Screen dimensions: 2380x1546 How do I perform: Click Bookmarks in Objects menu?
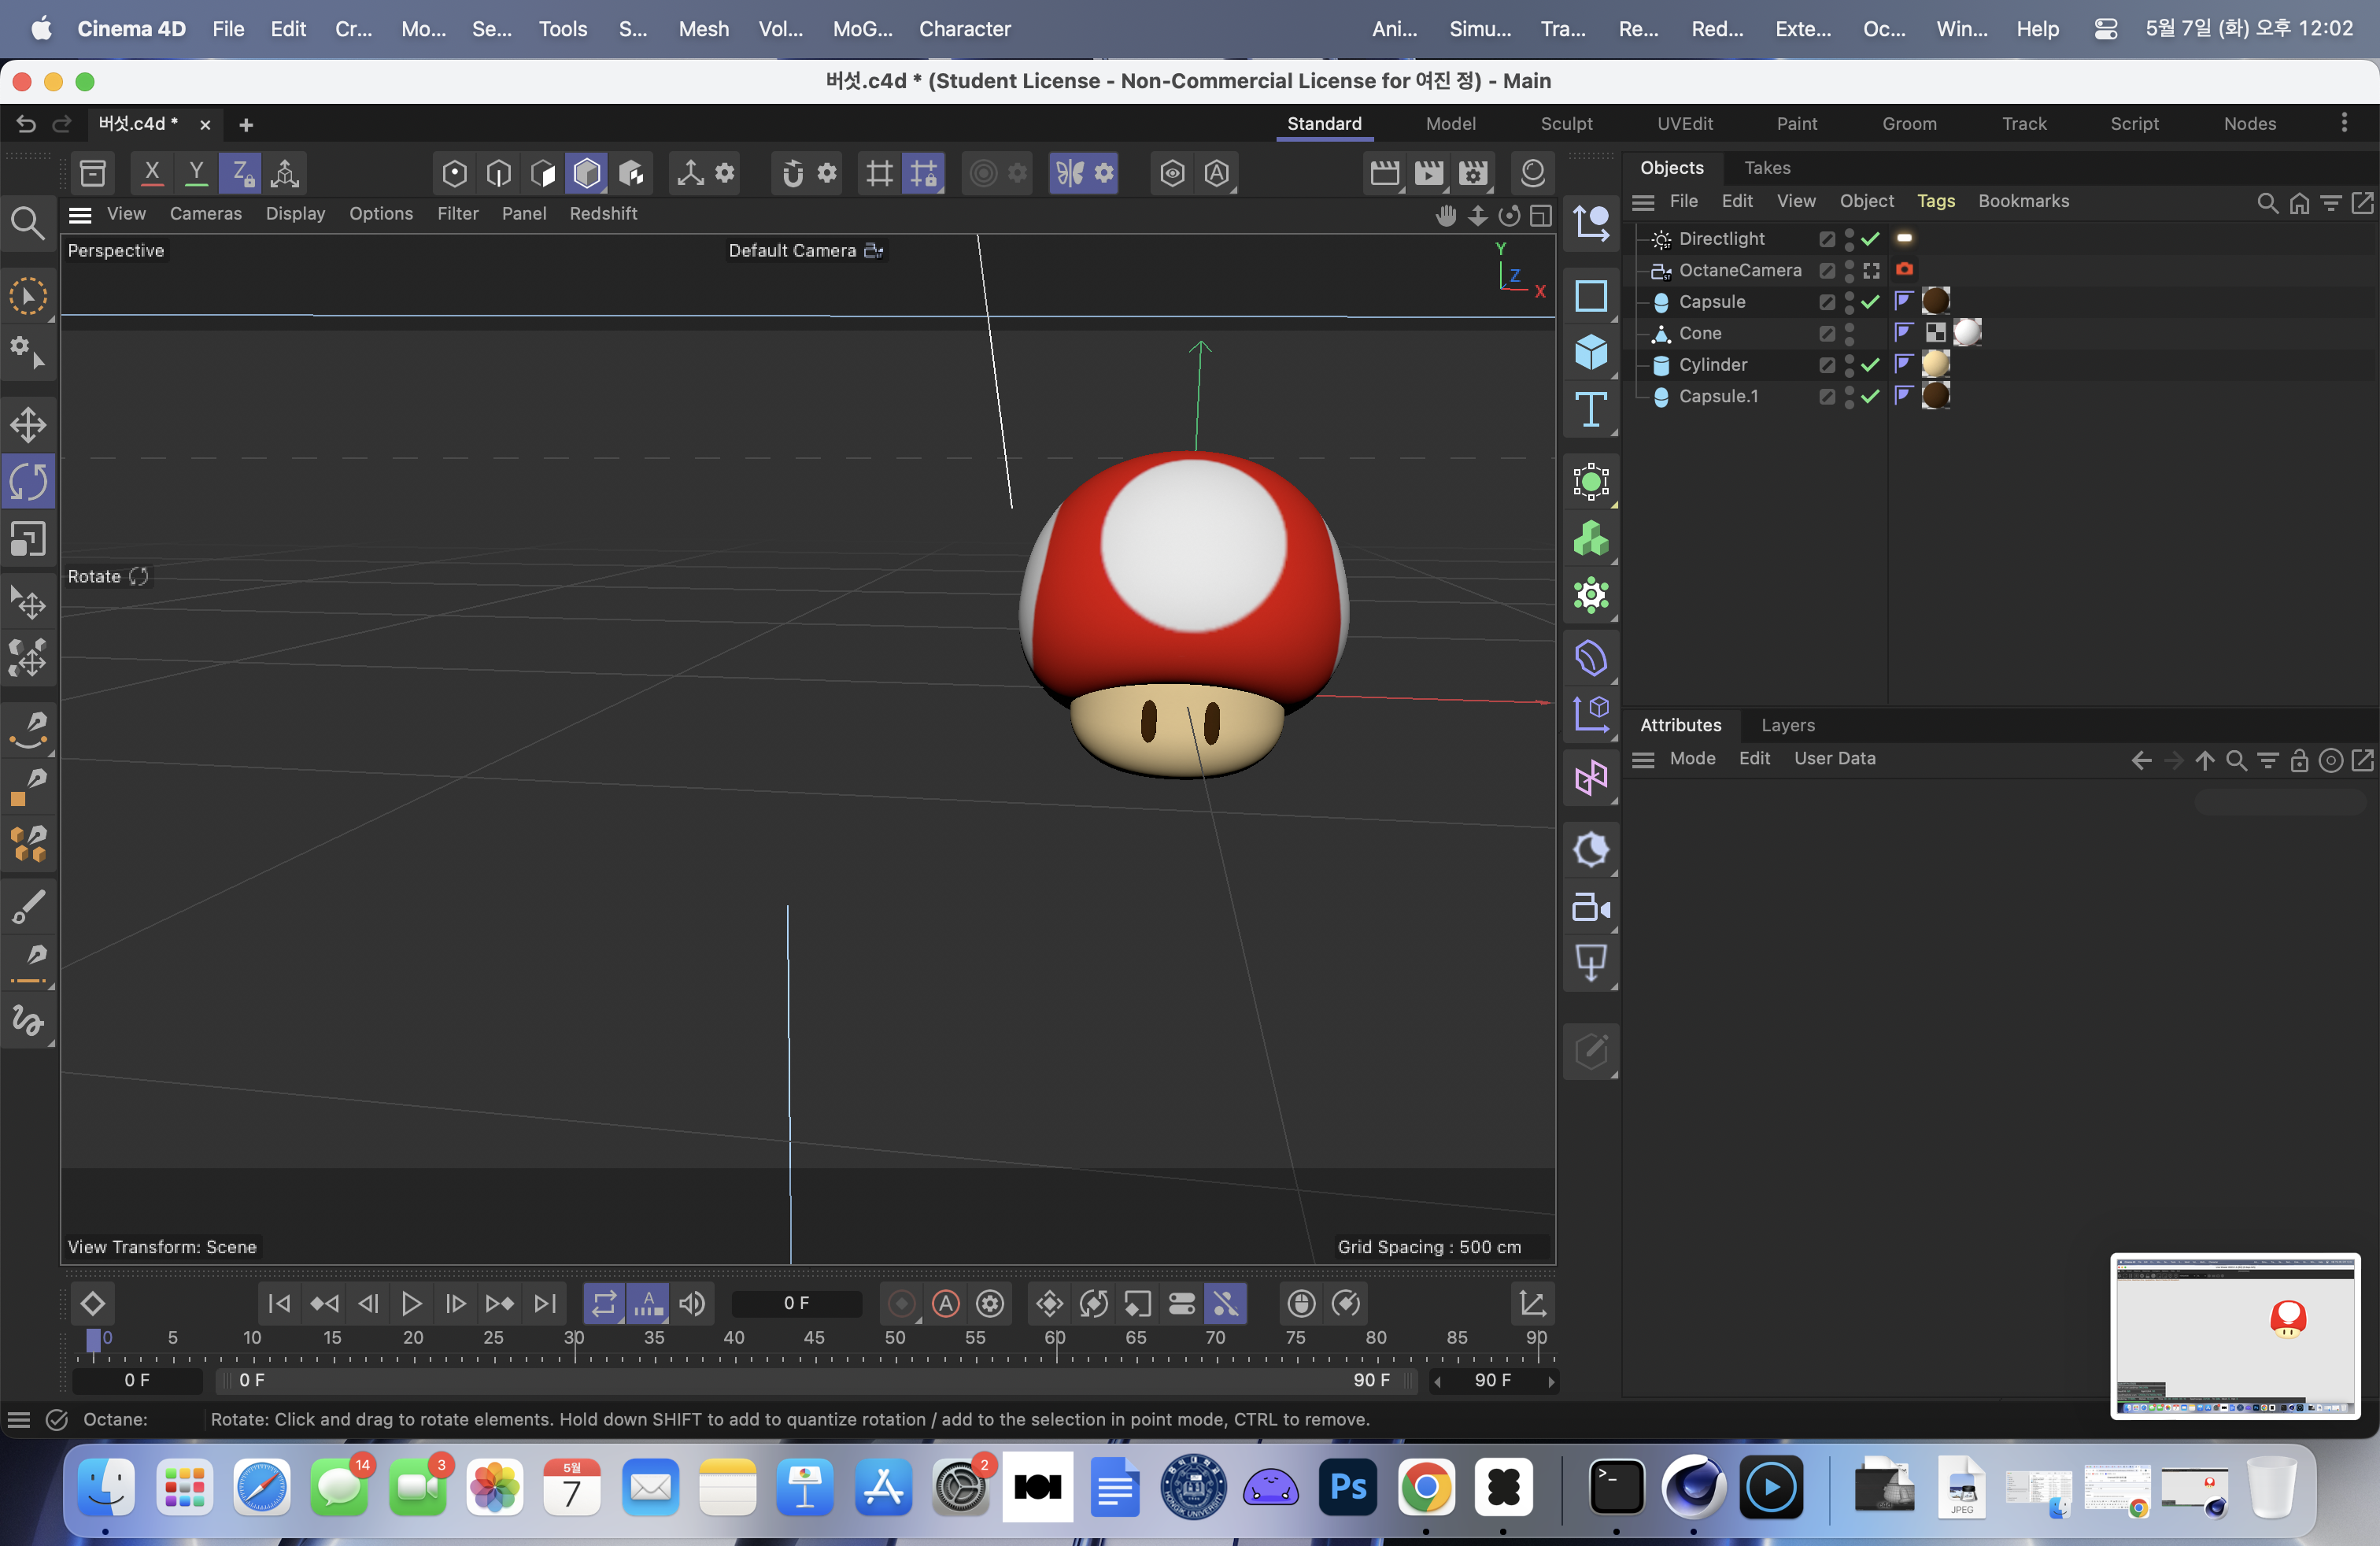(2023, 201)
